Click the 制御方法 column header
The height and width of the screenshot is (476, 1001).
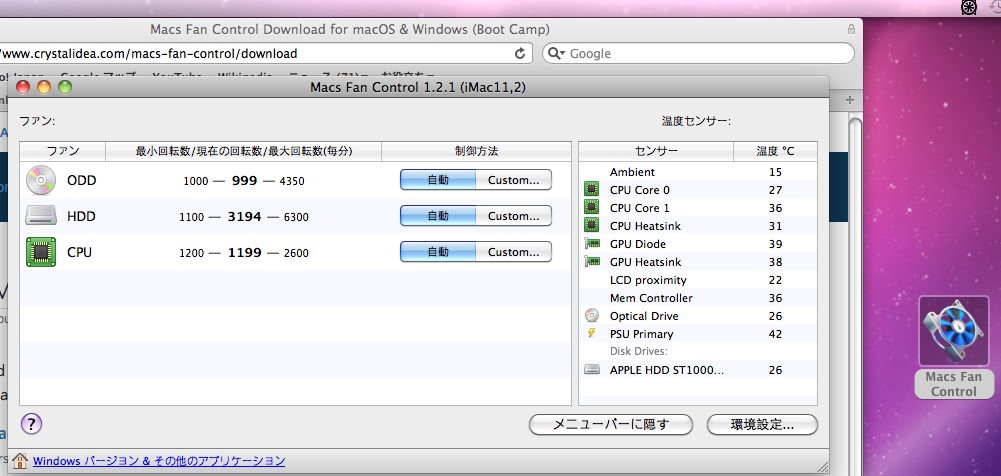pos(476,151)
